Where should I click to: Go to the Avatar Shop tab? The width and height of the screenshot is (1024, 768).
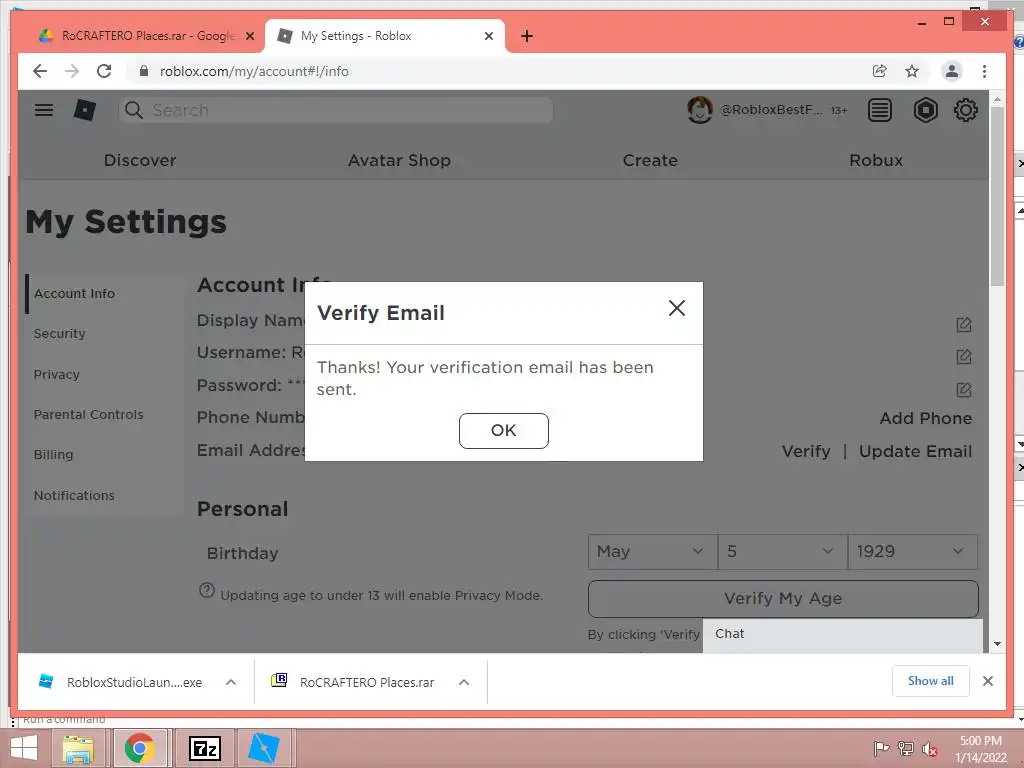tap(399, 160)
